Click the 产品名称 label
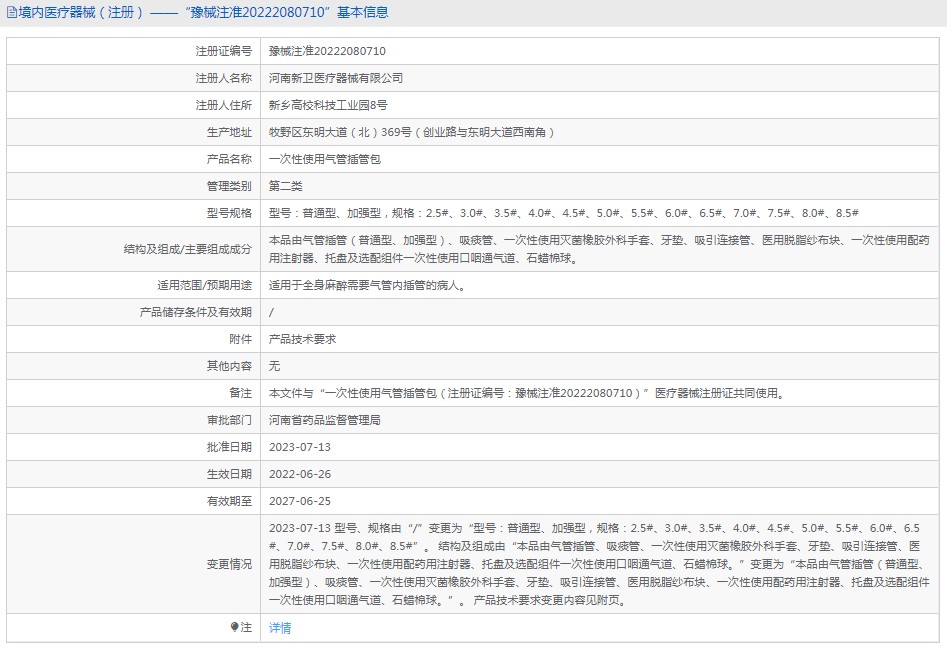 click(x=229, y=159)
